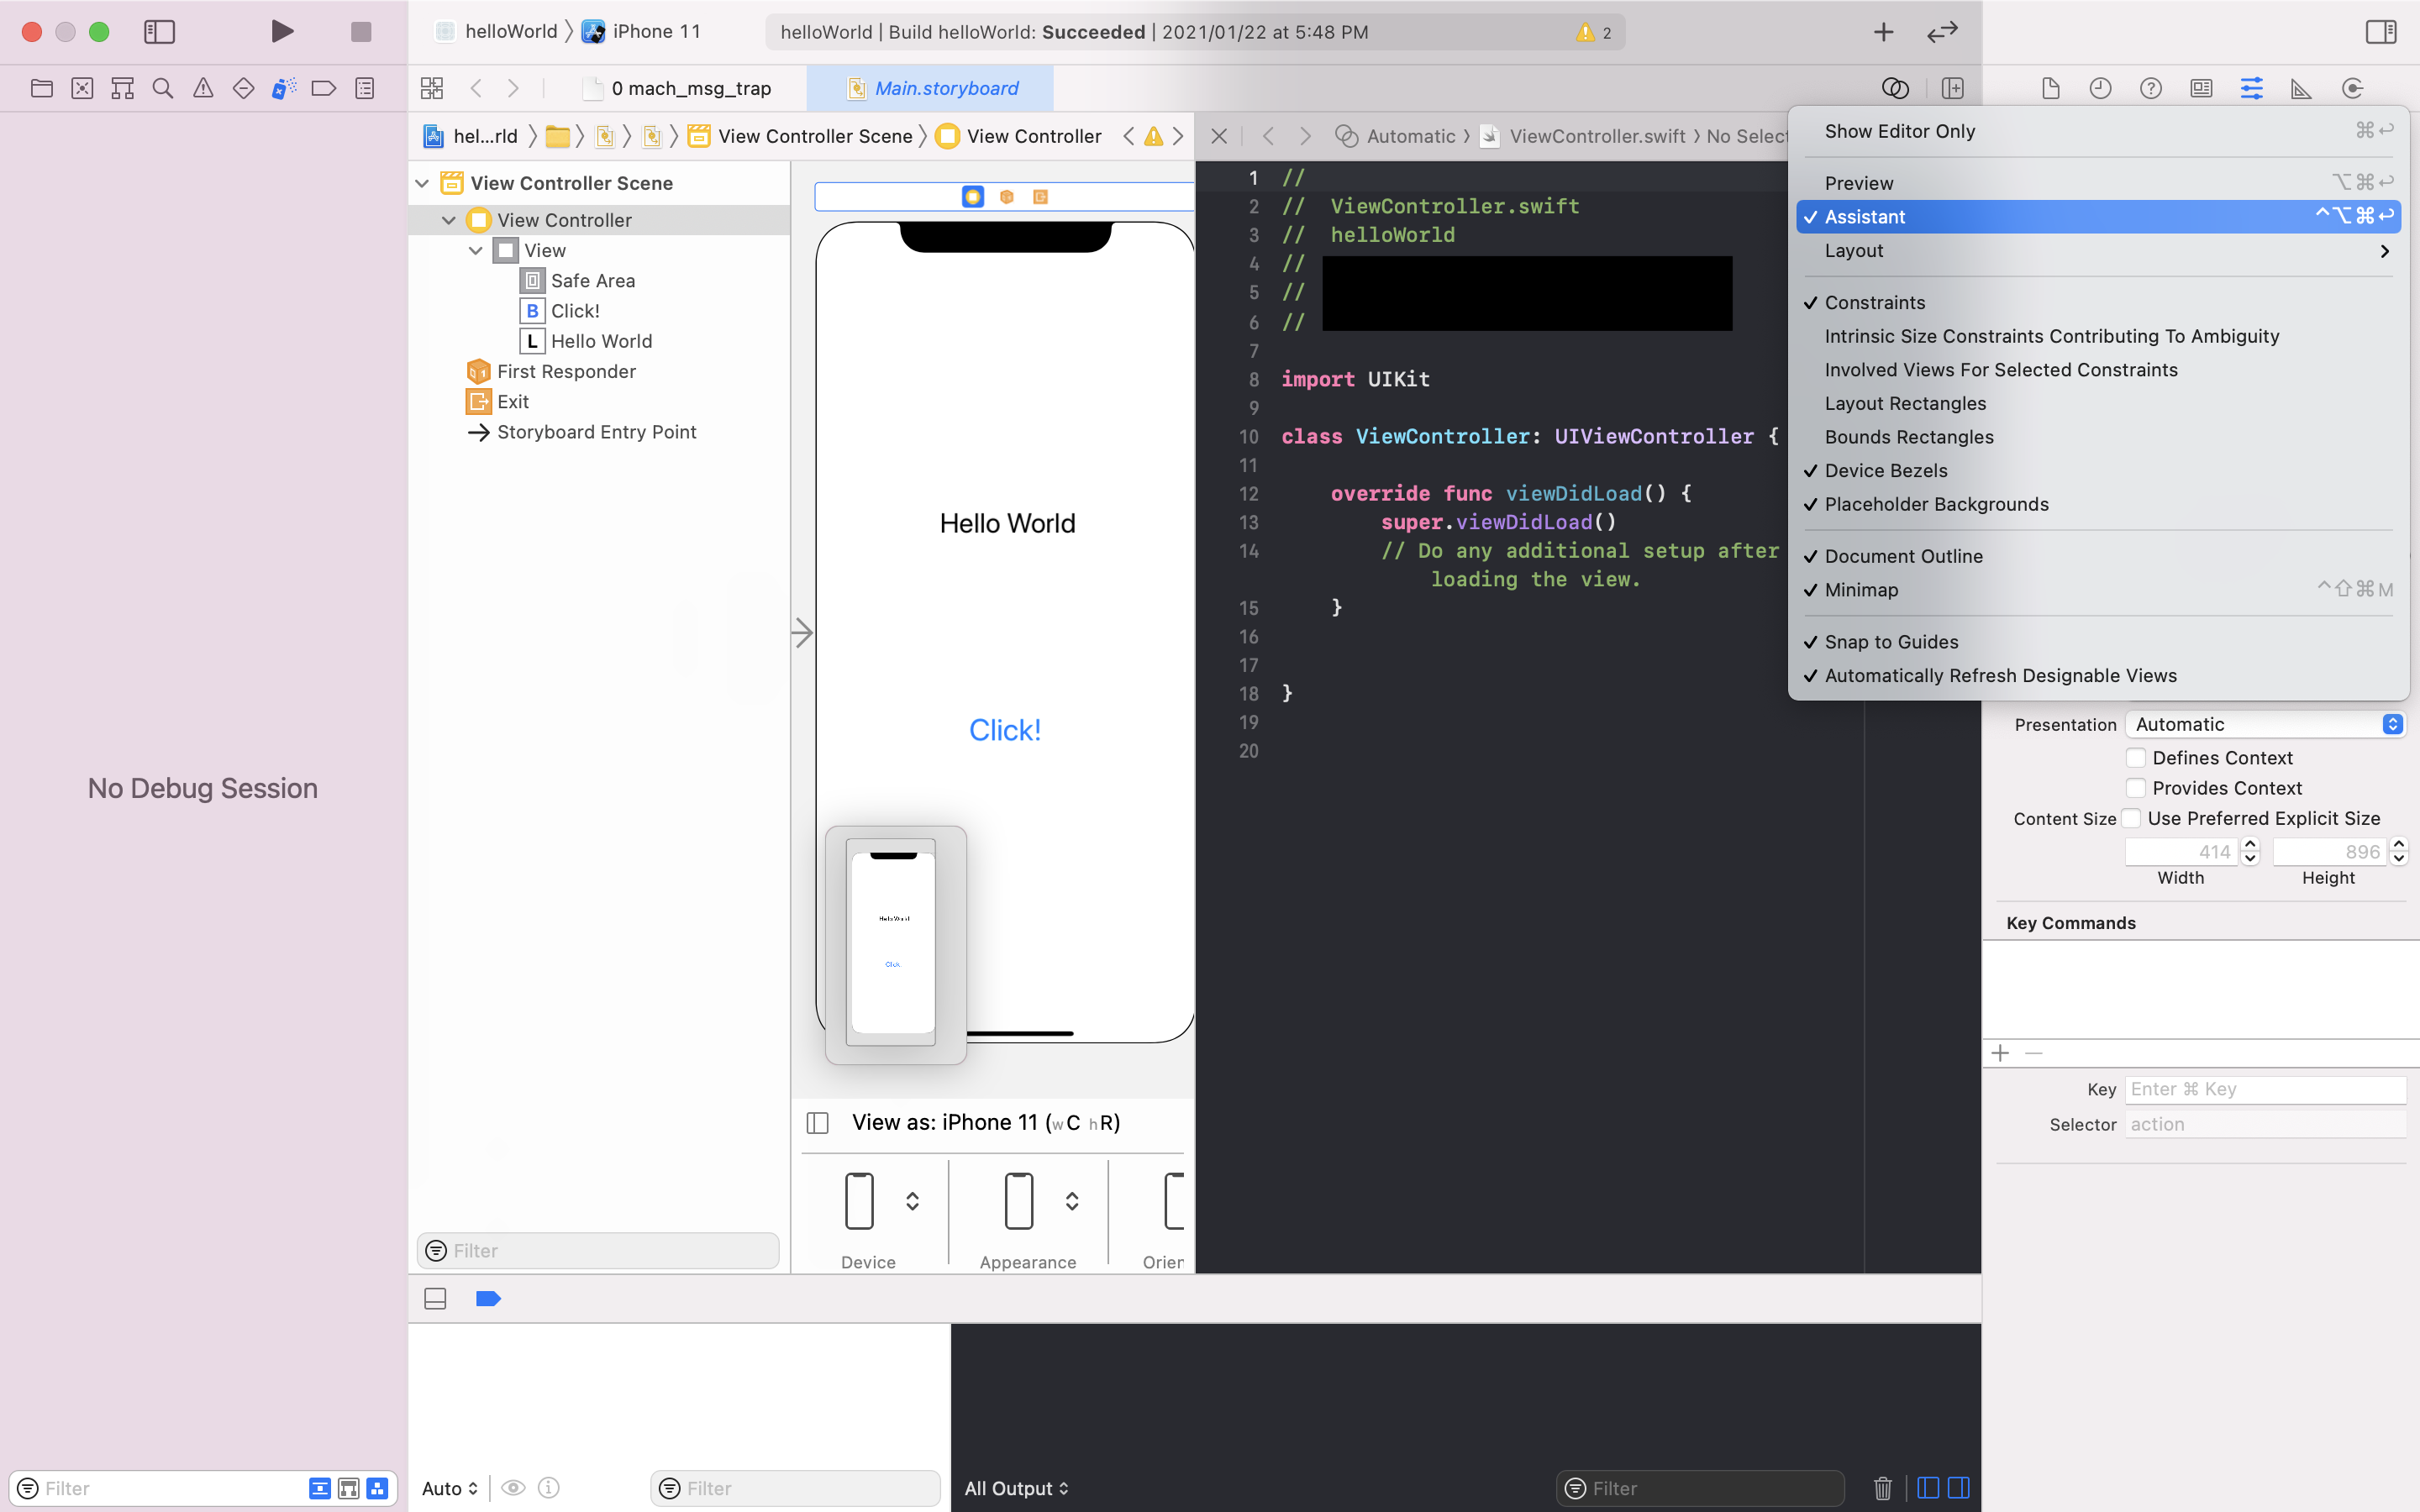Open the Breakpoint navigator icon
Viewport: 2420px width, 1512px height.
coord(323,88)
